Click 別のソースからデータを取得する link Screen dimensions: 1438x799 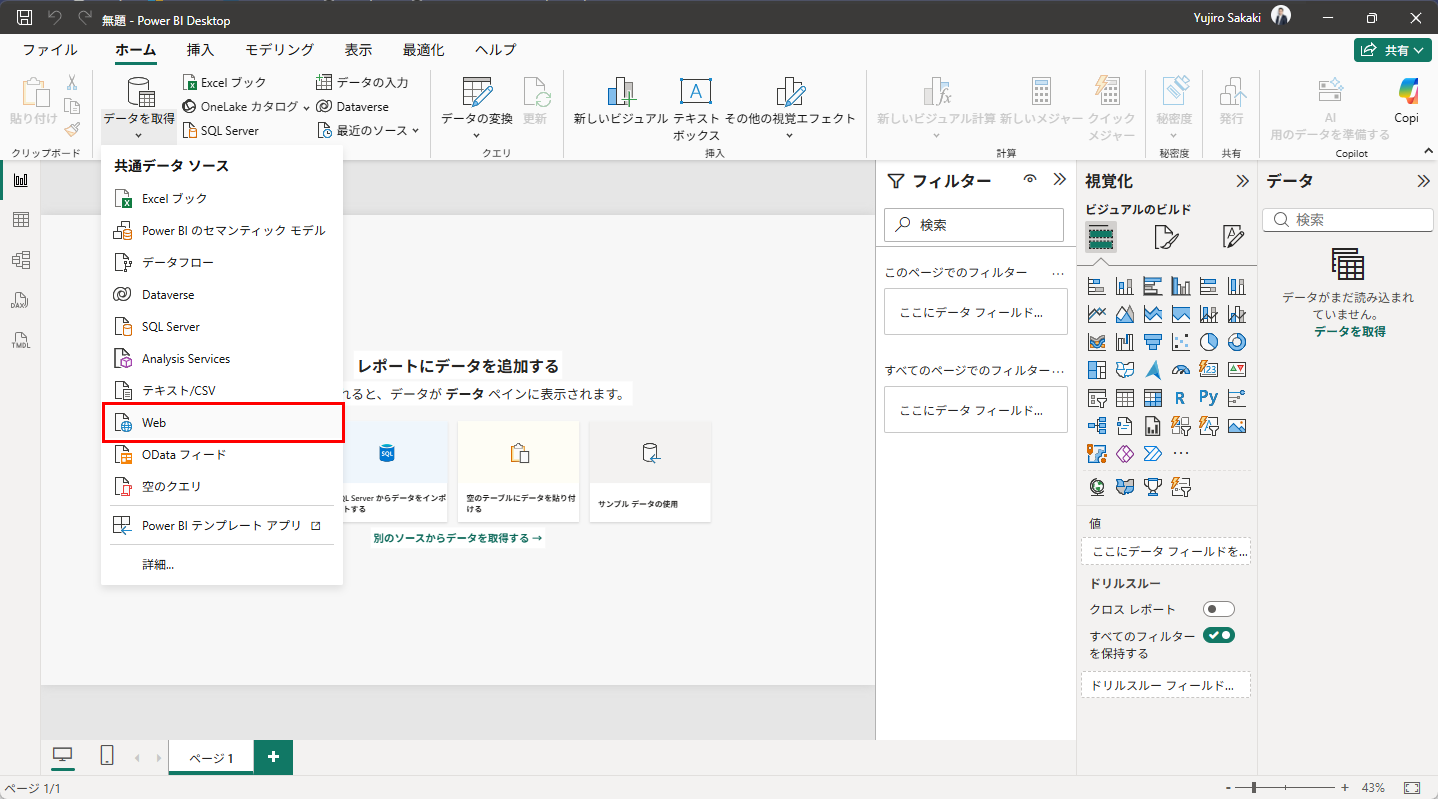[457, 538]
